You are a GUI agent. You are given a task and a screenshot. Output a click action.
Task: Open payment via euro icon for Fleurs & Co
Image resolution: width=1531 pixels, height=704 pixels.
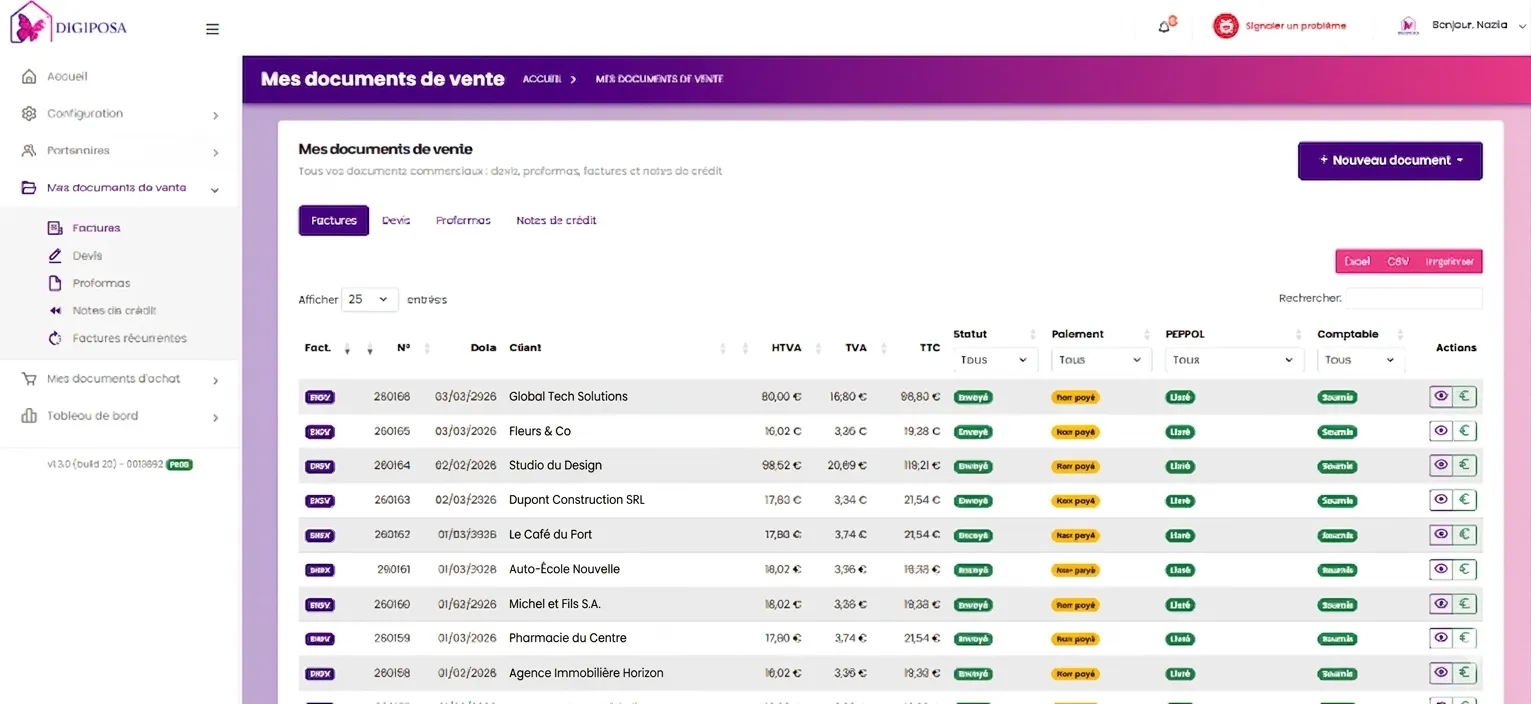pyautogui.click(x=1464, y=431)
